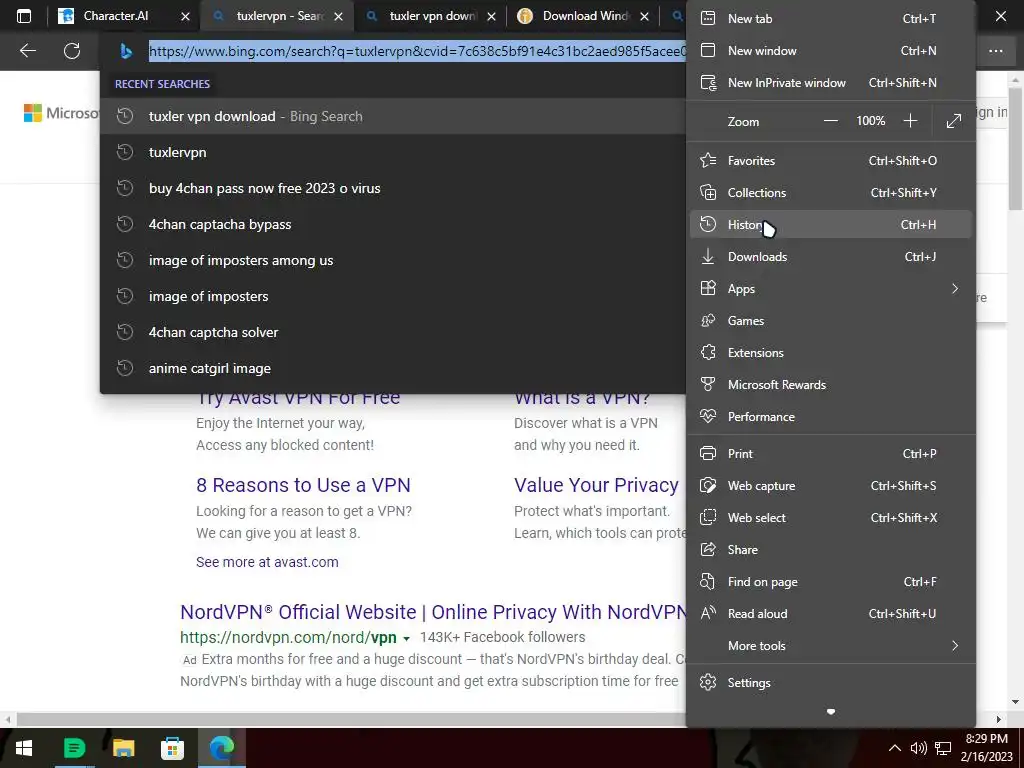Open Collections from the menu
Image resolution: width=1024 pixels, height=768 pixels.
tap(831, 193)
